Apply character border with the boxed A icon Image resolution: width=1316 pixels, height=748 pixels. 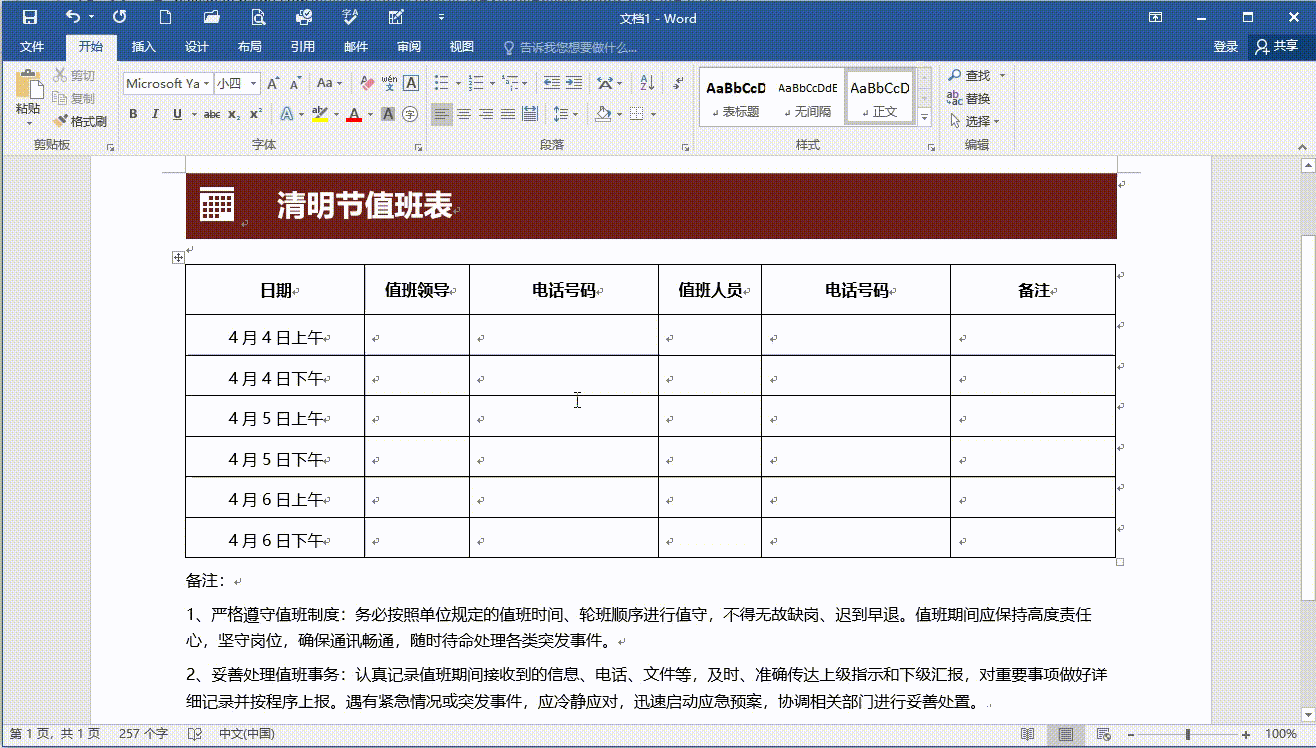point(411,83)
